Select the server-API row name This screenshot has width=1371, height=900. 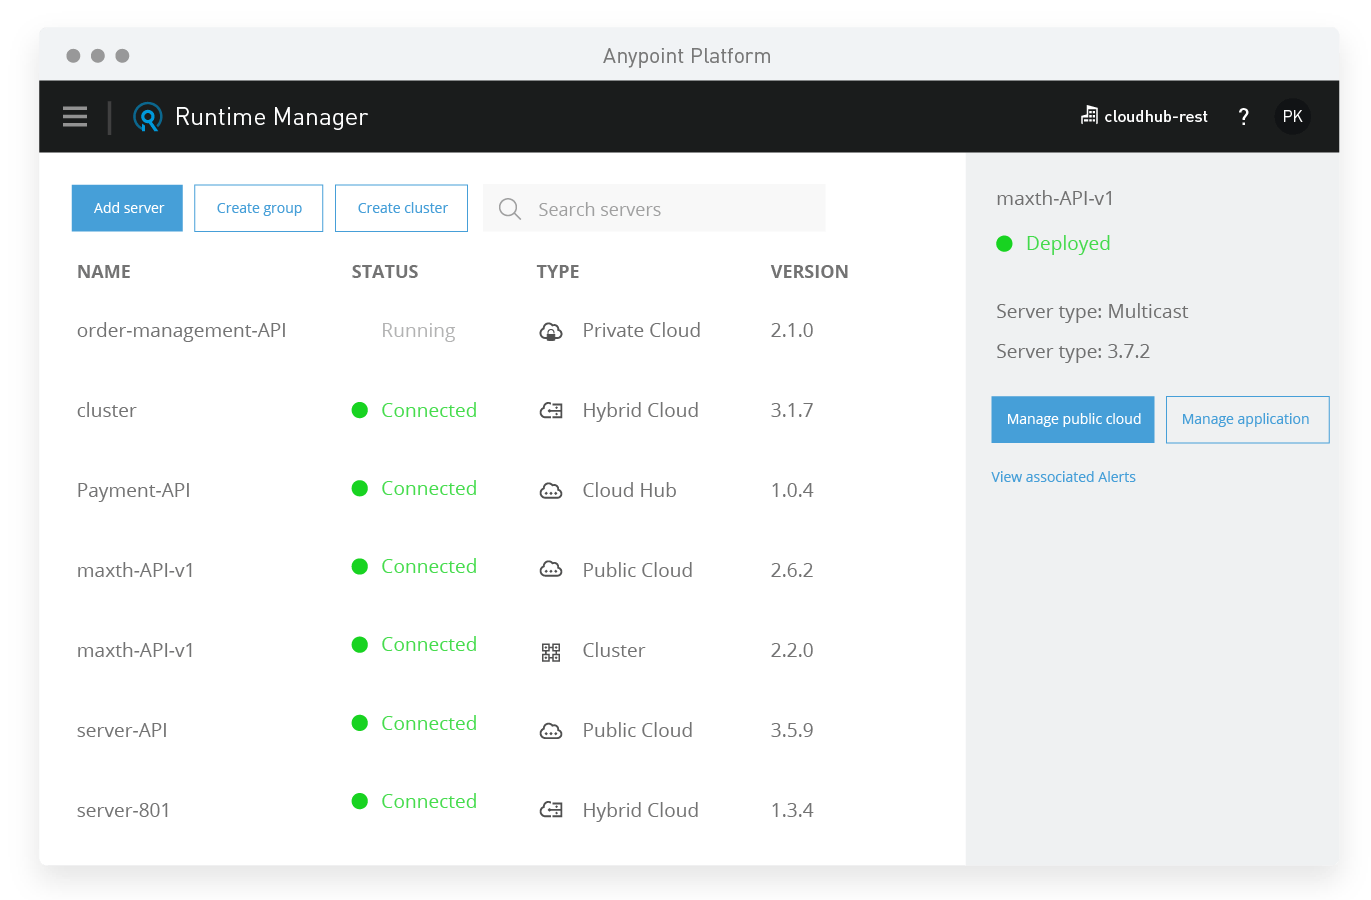(122, 730)
